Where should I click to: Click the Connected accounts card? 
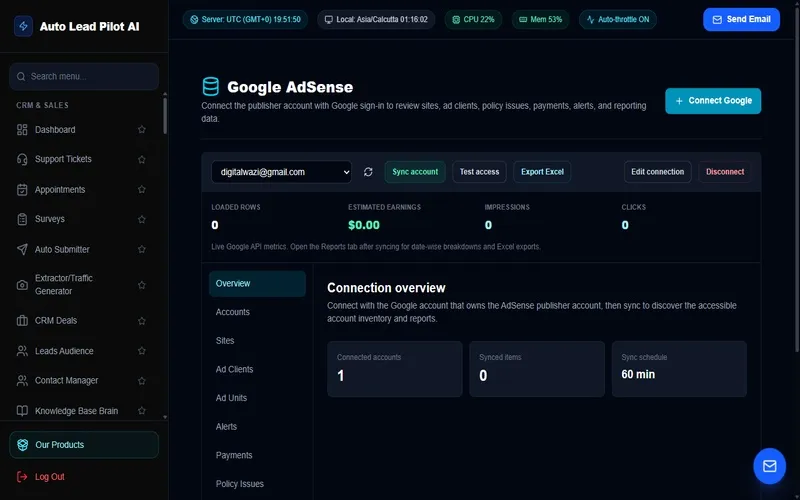[394, 369]
